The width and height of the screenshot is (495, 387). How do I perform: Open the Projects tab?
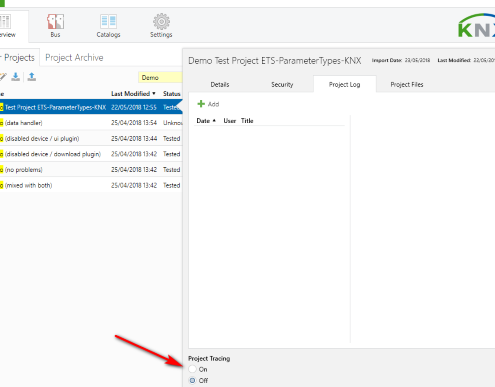pyautogui.click(x=19, y=57)
